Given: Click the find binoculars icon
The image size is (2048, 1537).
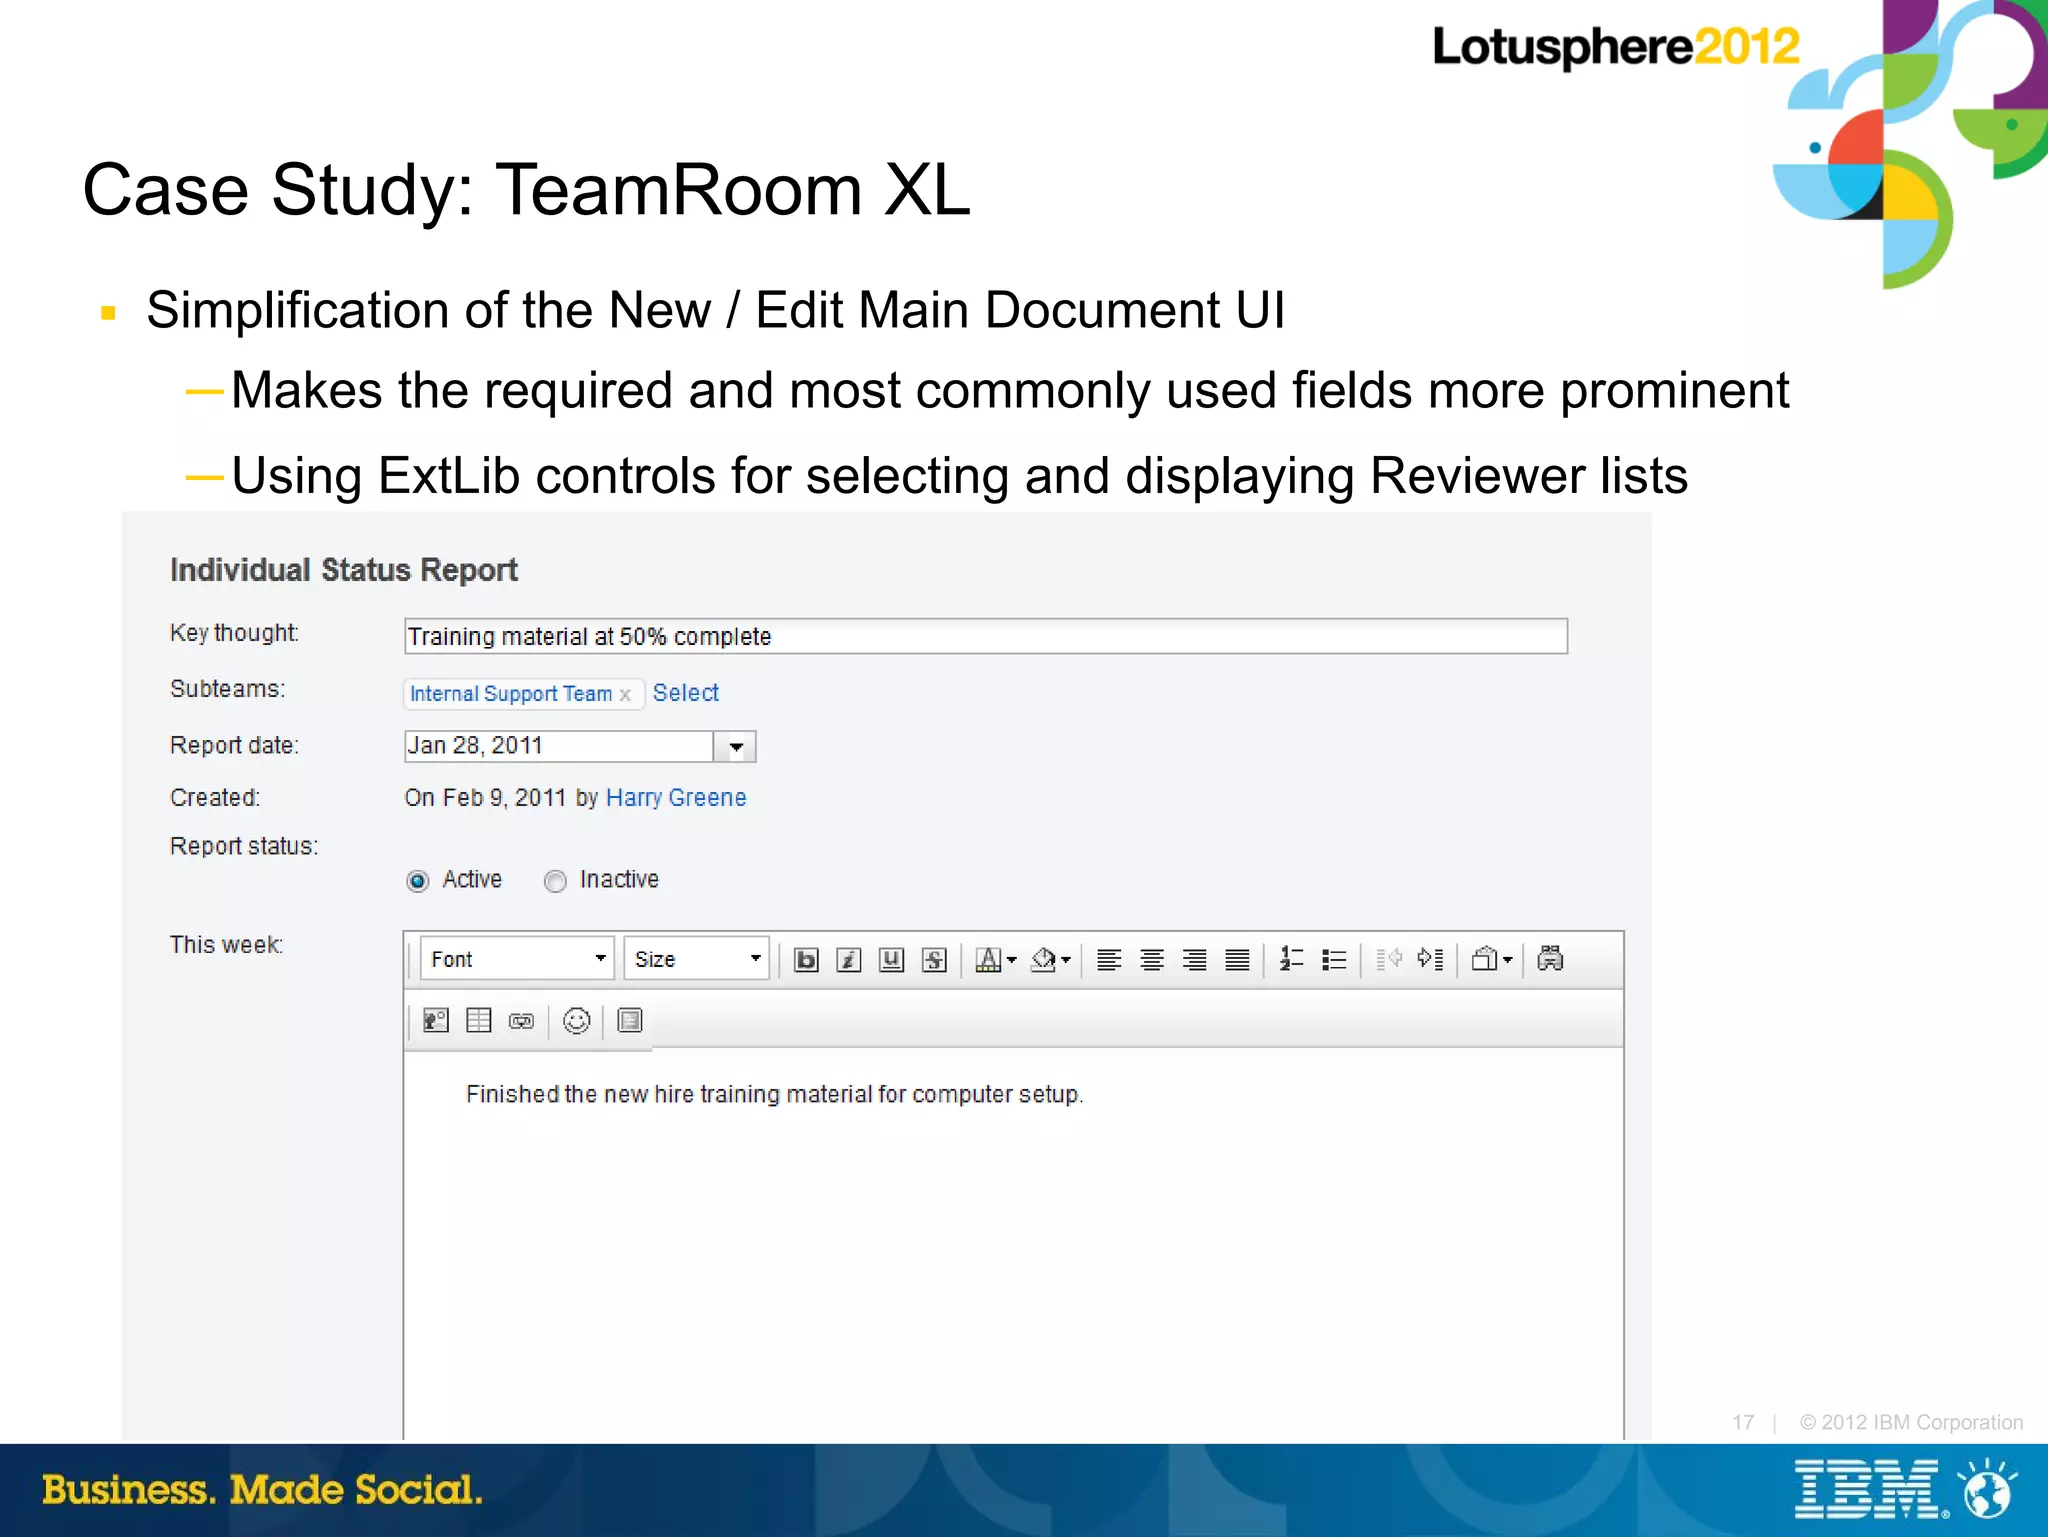Looking at the screenshot, I should click(x=1550, y=959).
